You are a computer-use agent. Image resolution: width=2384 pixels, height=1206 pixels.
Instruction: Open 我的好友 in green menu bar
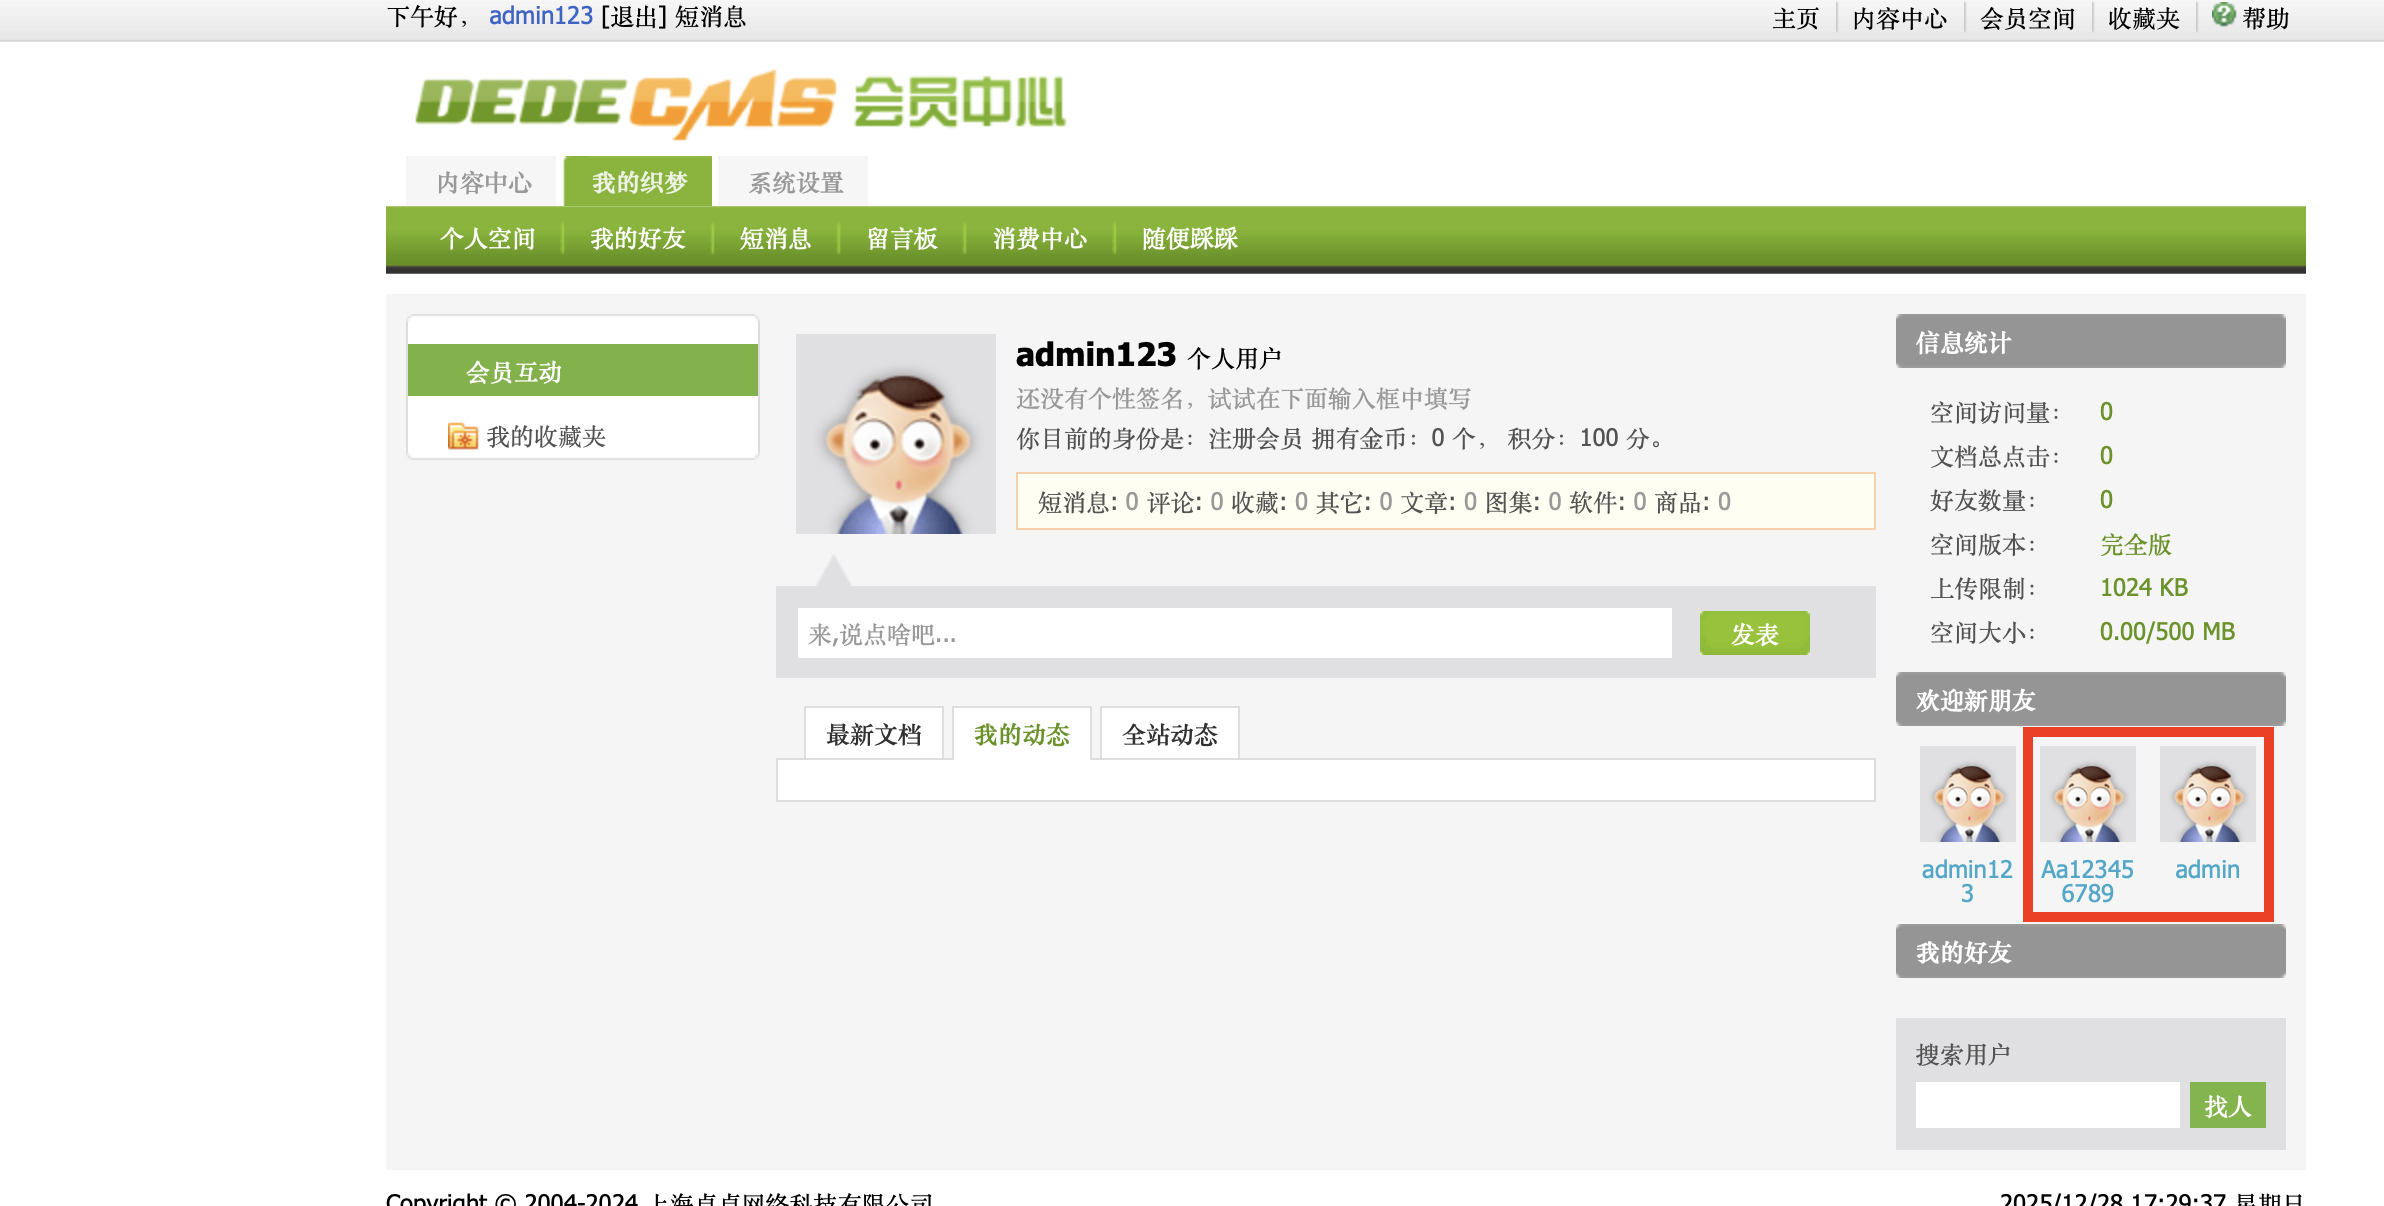[637, 238]
